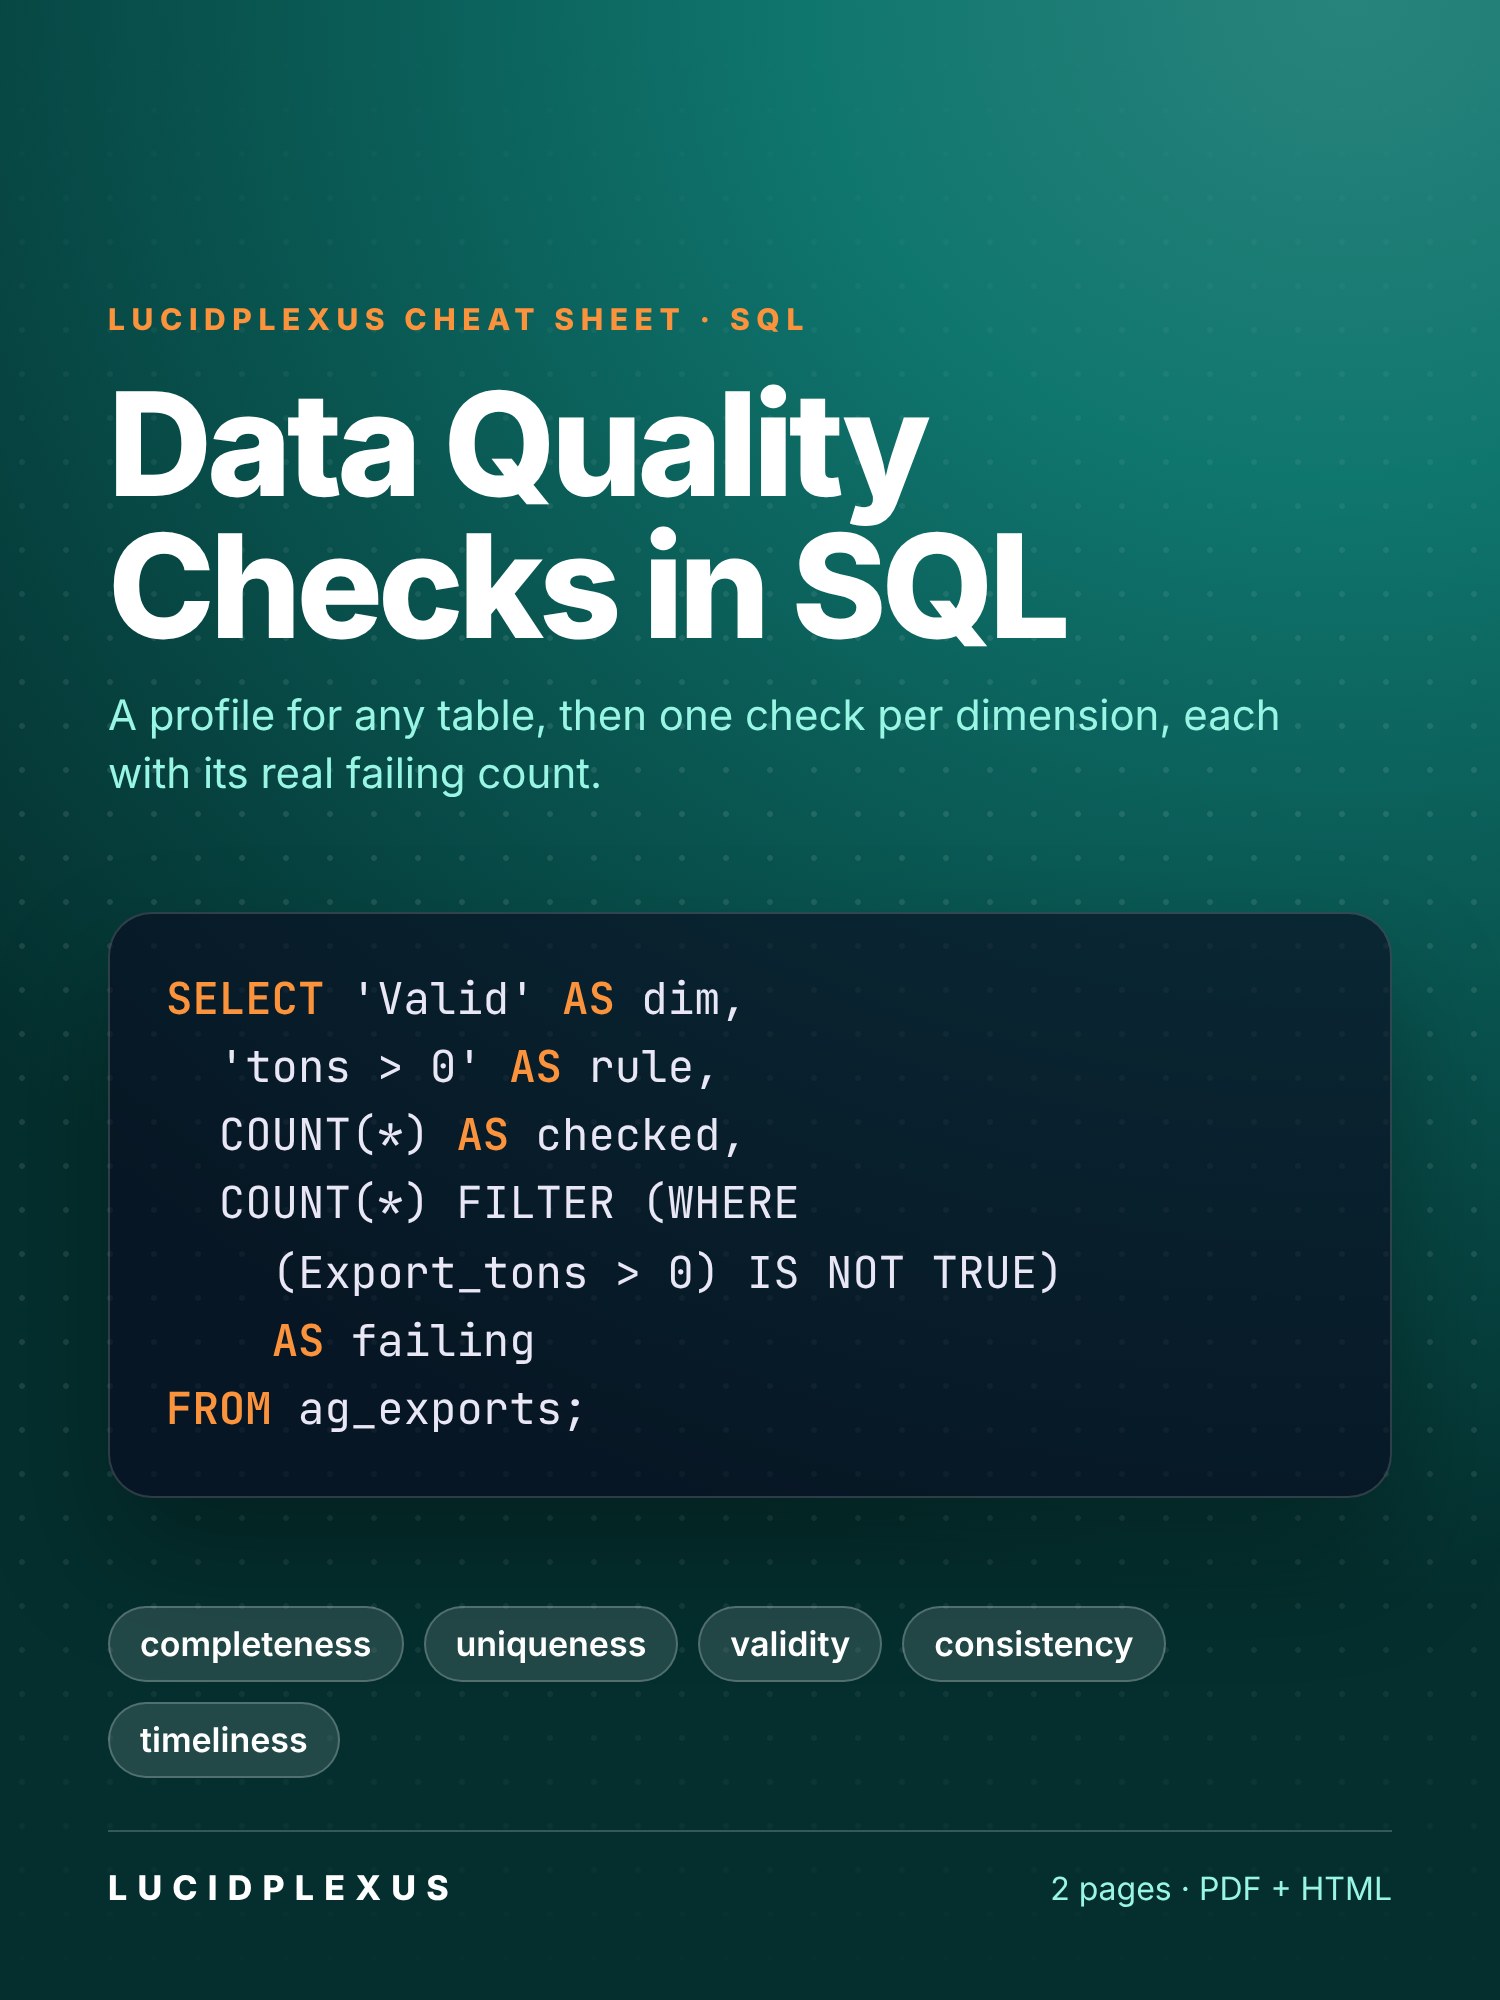Select the 'consistency' tag pill
The image size is (1500, 2000).
1033,1644
